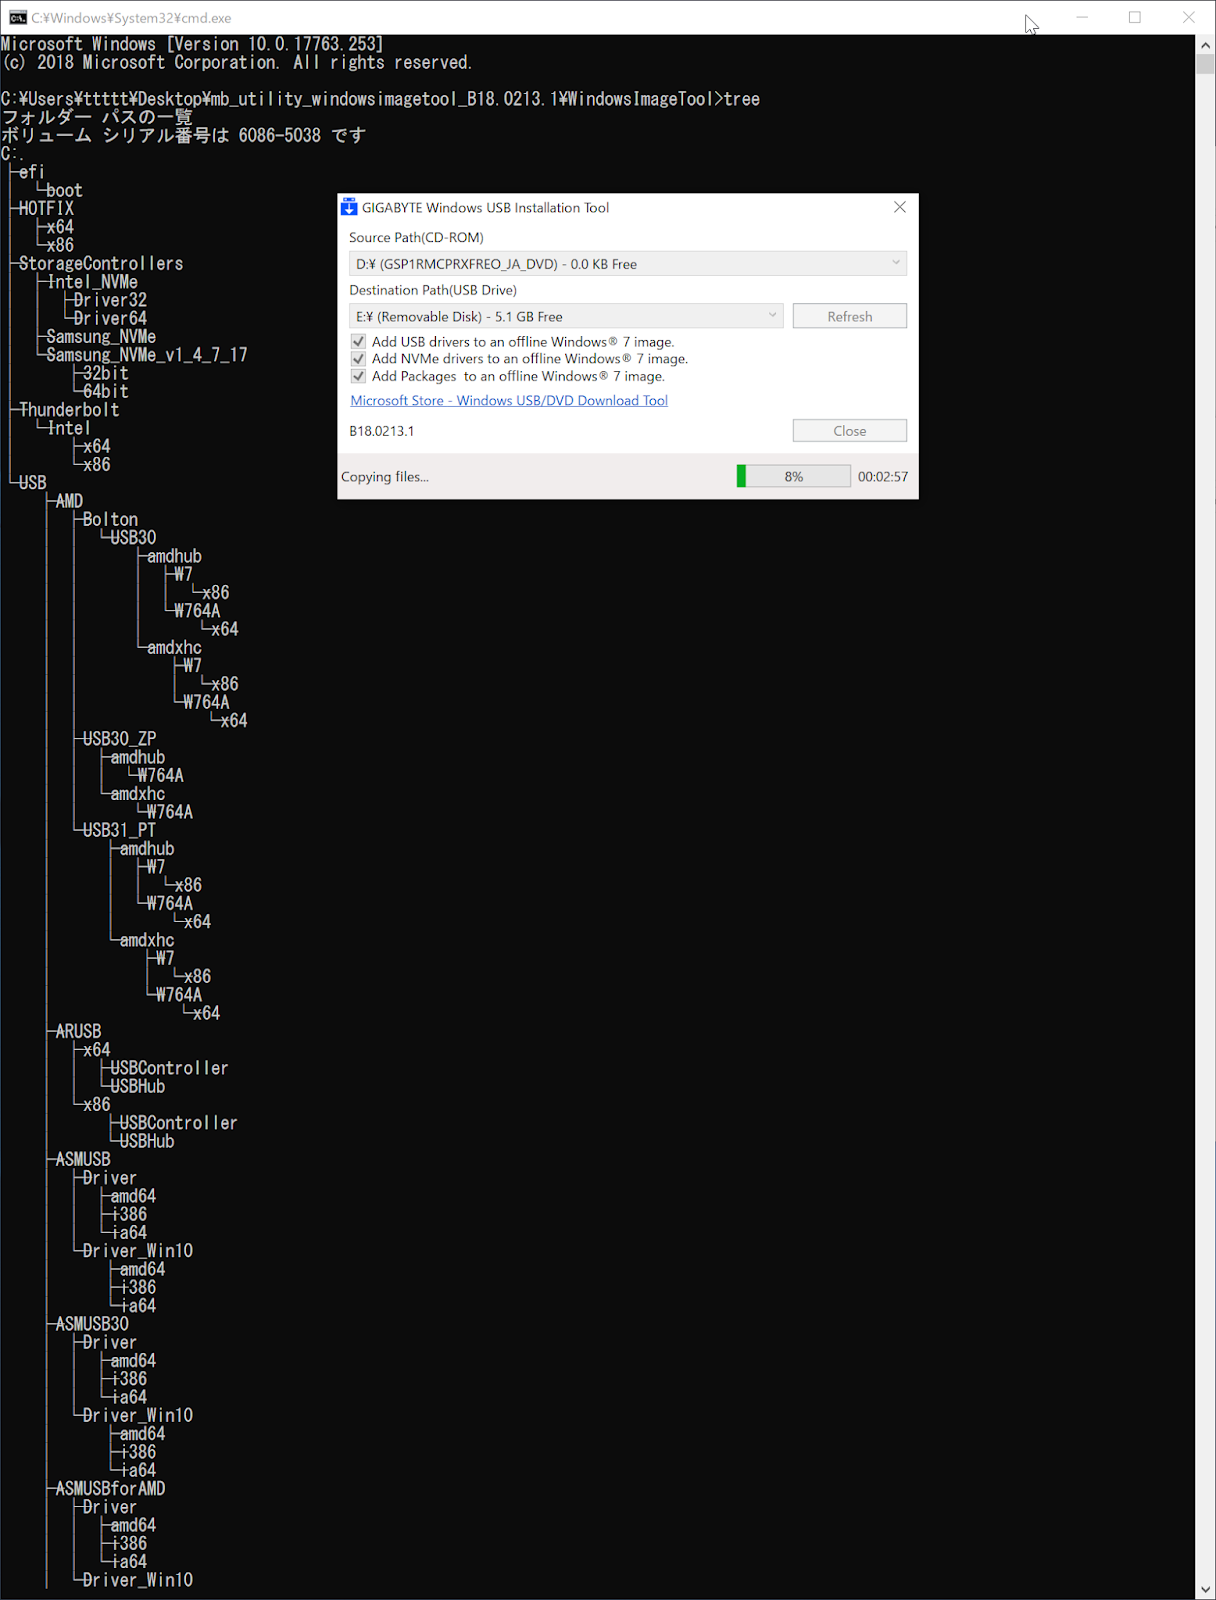
Task: Click the B18.0213.1 version text
Action: click(x=382, y=431)
